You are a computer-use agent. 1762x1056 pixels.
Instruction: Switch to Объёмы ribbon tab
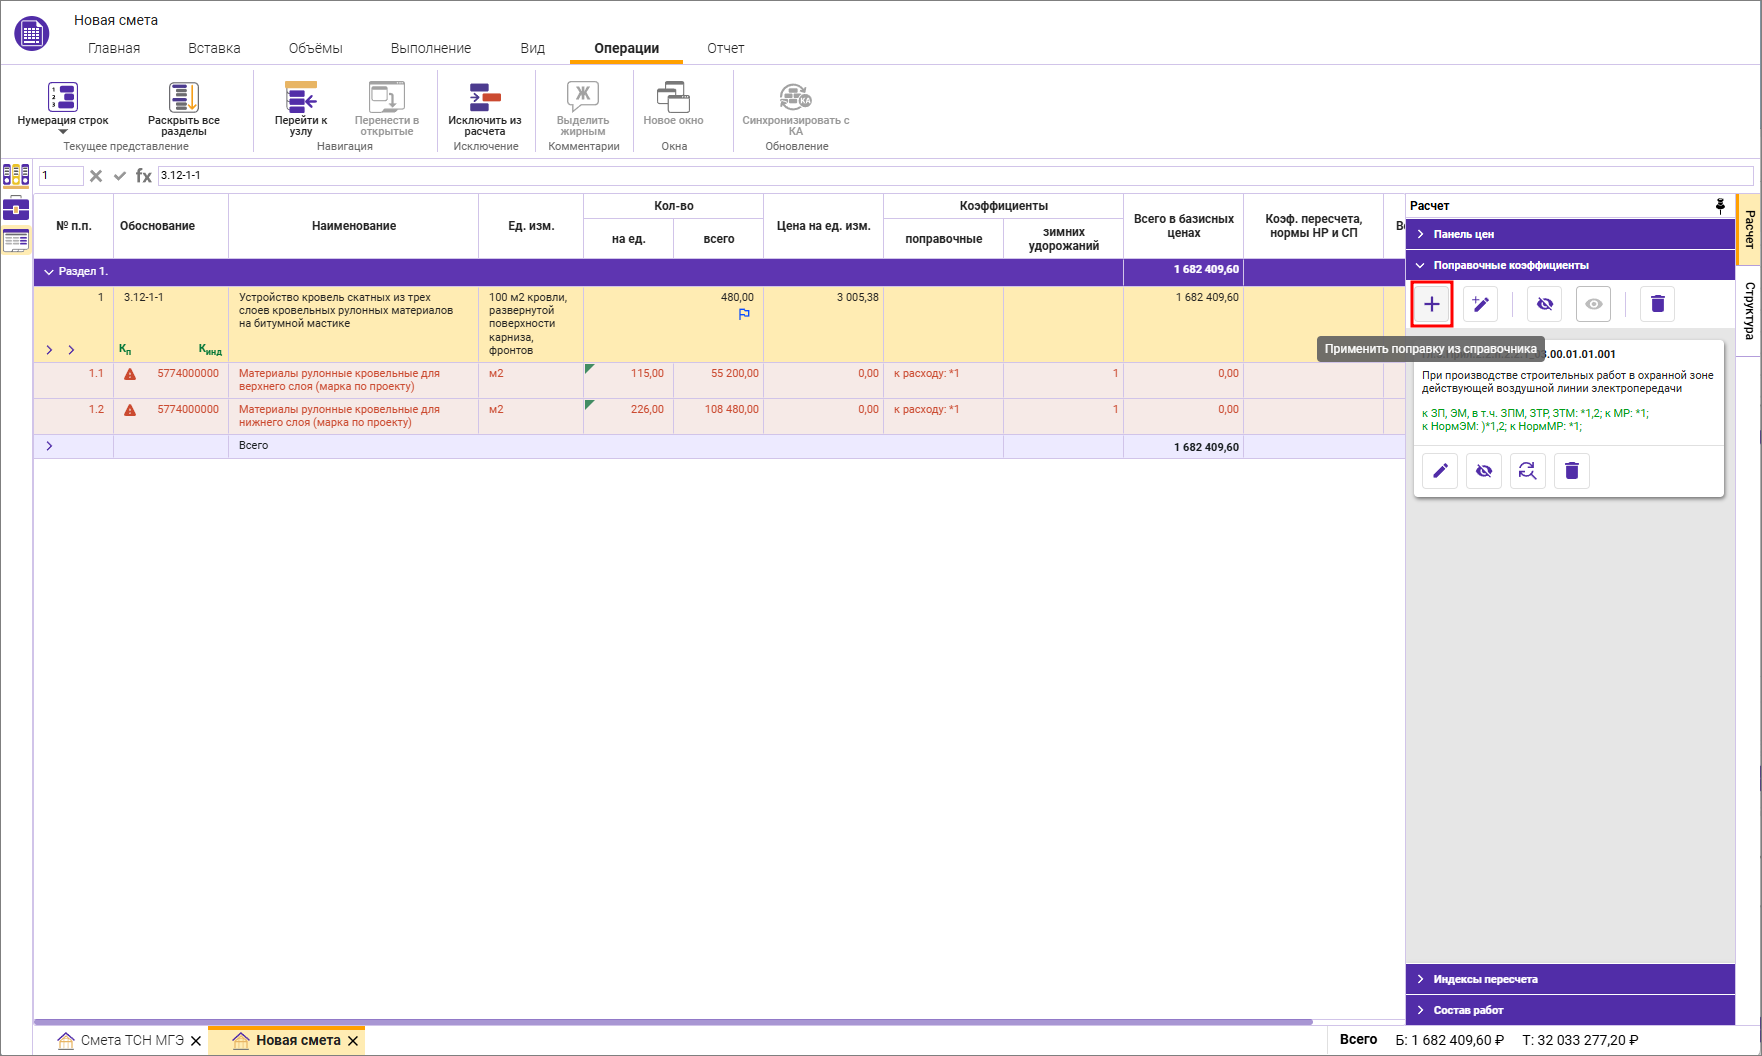pyautogui.click(x=315, y=48)
